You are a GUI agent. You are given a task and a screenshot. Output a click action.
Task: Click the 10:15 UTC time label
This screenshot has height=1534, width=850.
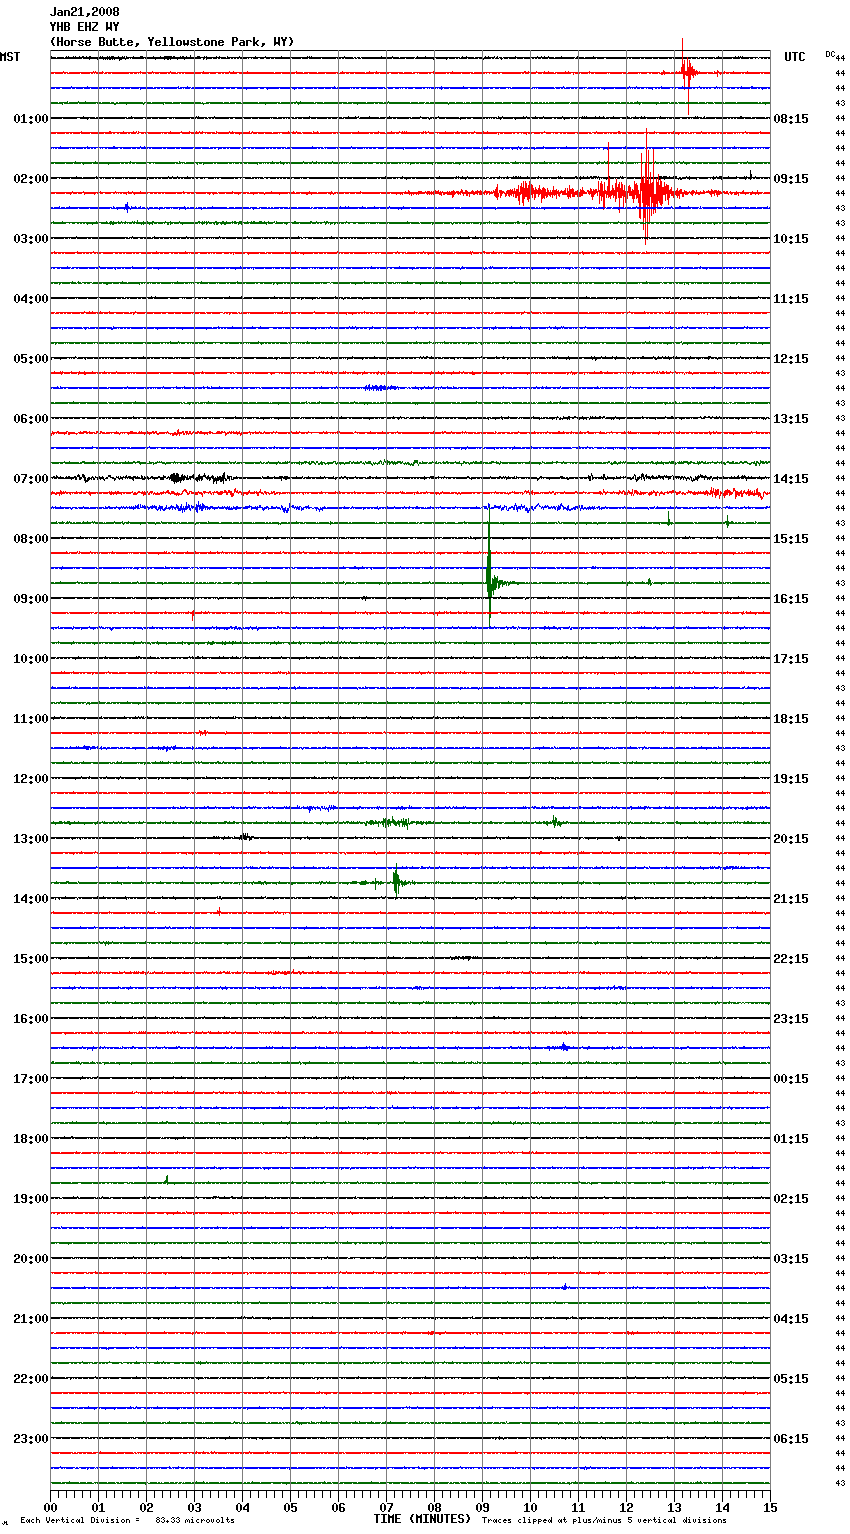coord(791,239)
